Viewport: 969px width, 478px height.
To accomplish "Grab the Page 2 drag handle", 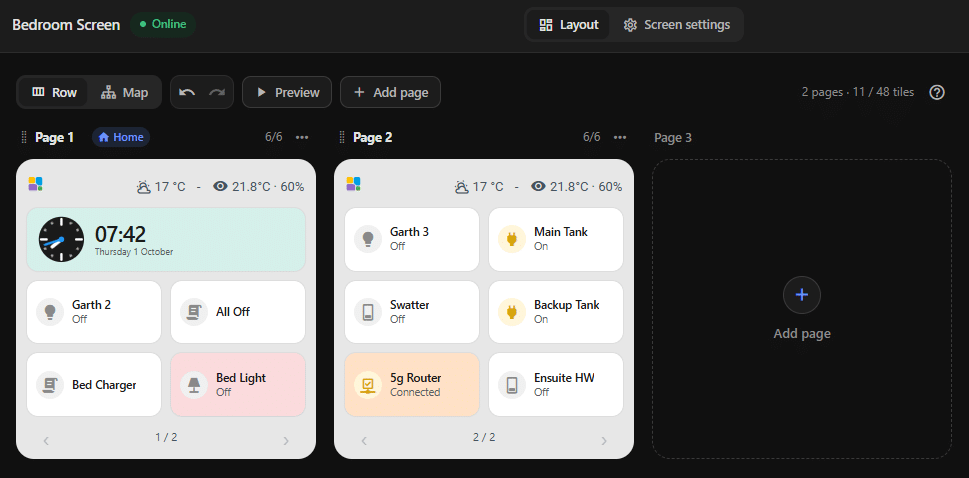I will coord(342,137).
